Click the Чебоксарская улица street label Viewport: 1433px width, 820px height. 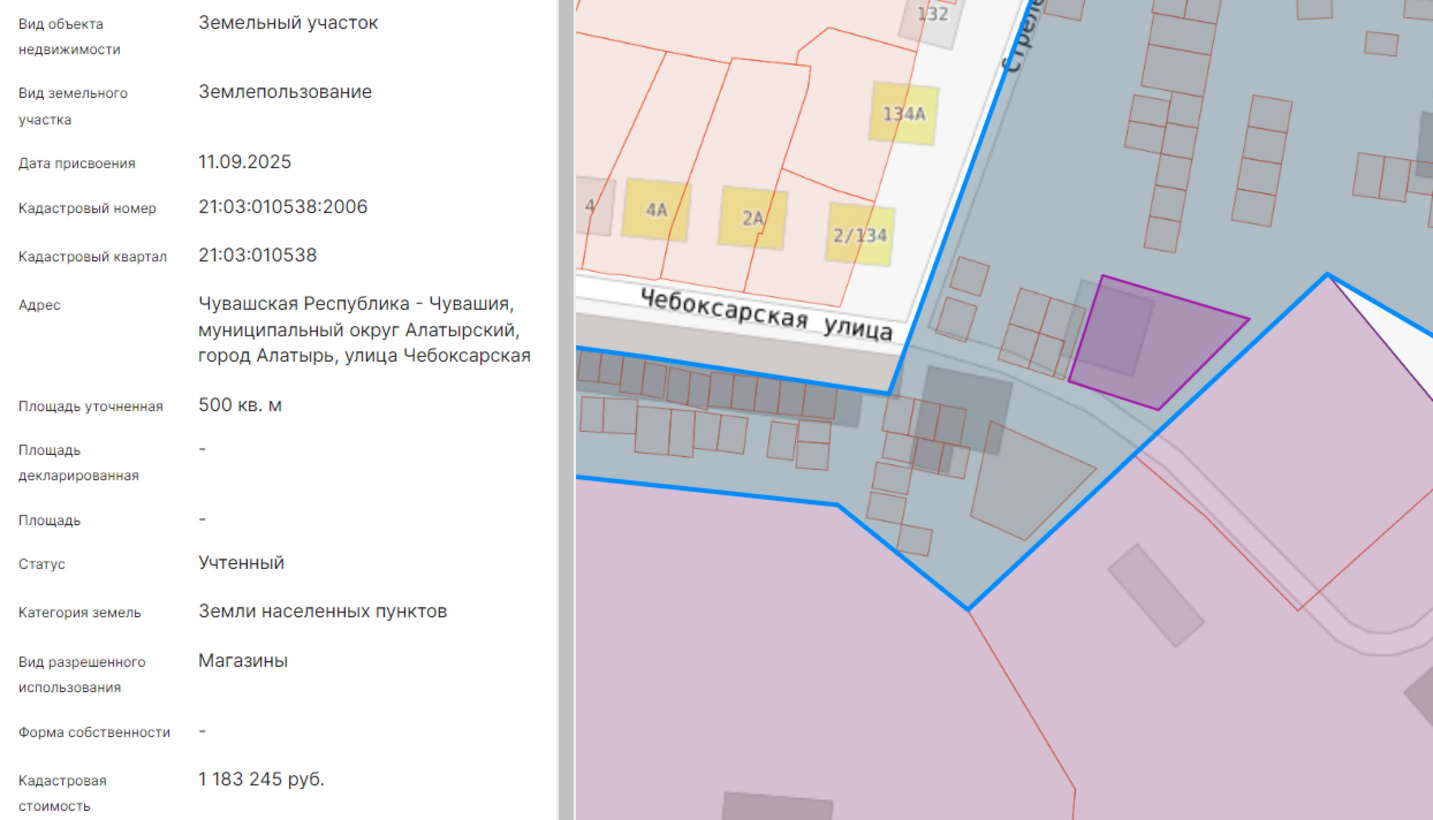765,313
